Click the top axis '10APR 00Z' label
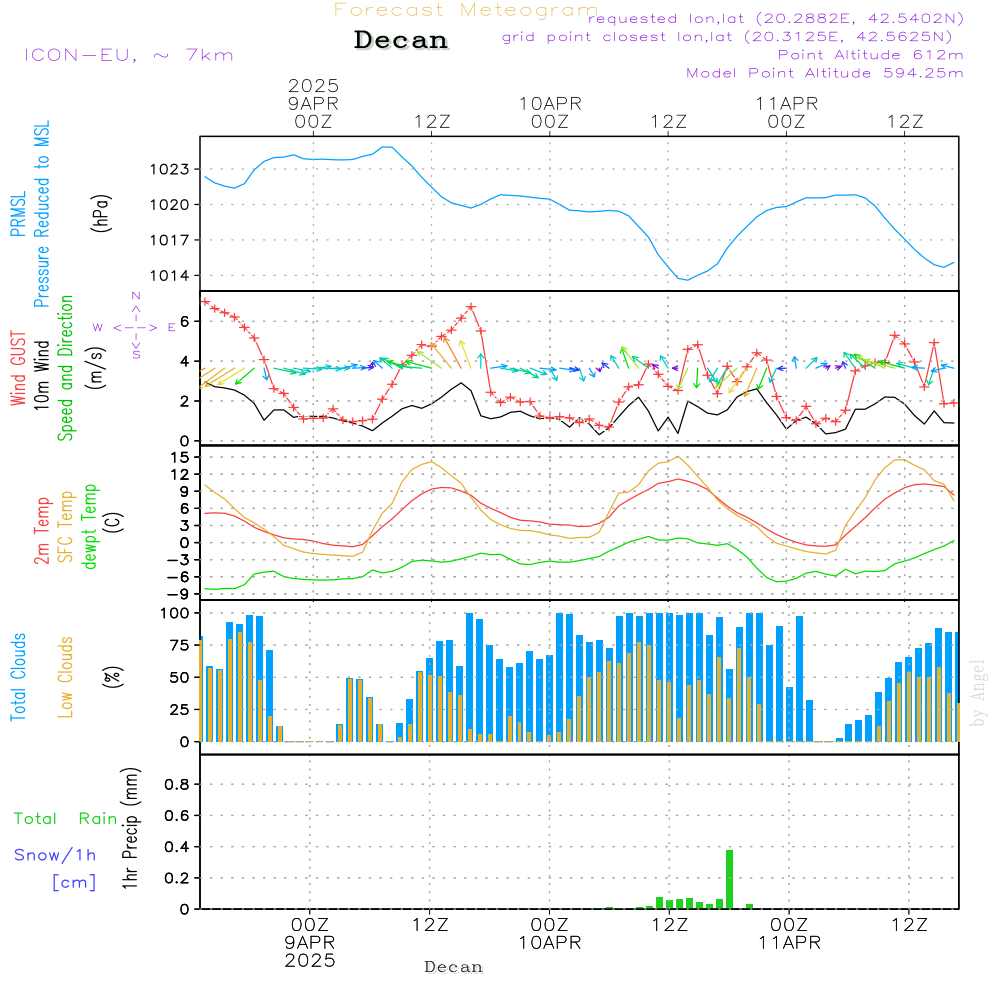This screenshot has height=1000, width=1000. tap(550, 112)
